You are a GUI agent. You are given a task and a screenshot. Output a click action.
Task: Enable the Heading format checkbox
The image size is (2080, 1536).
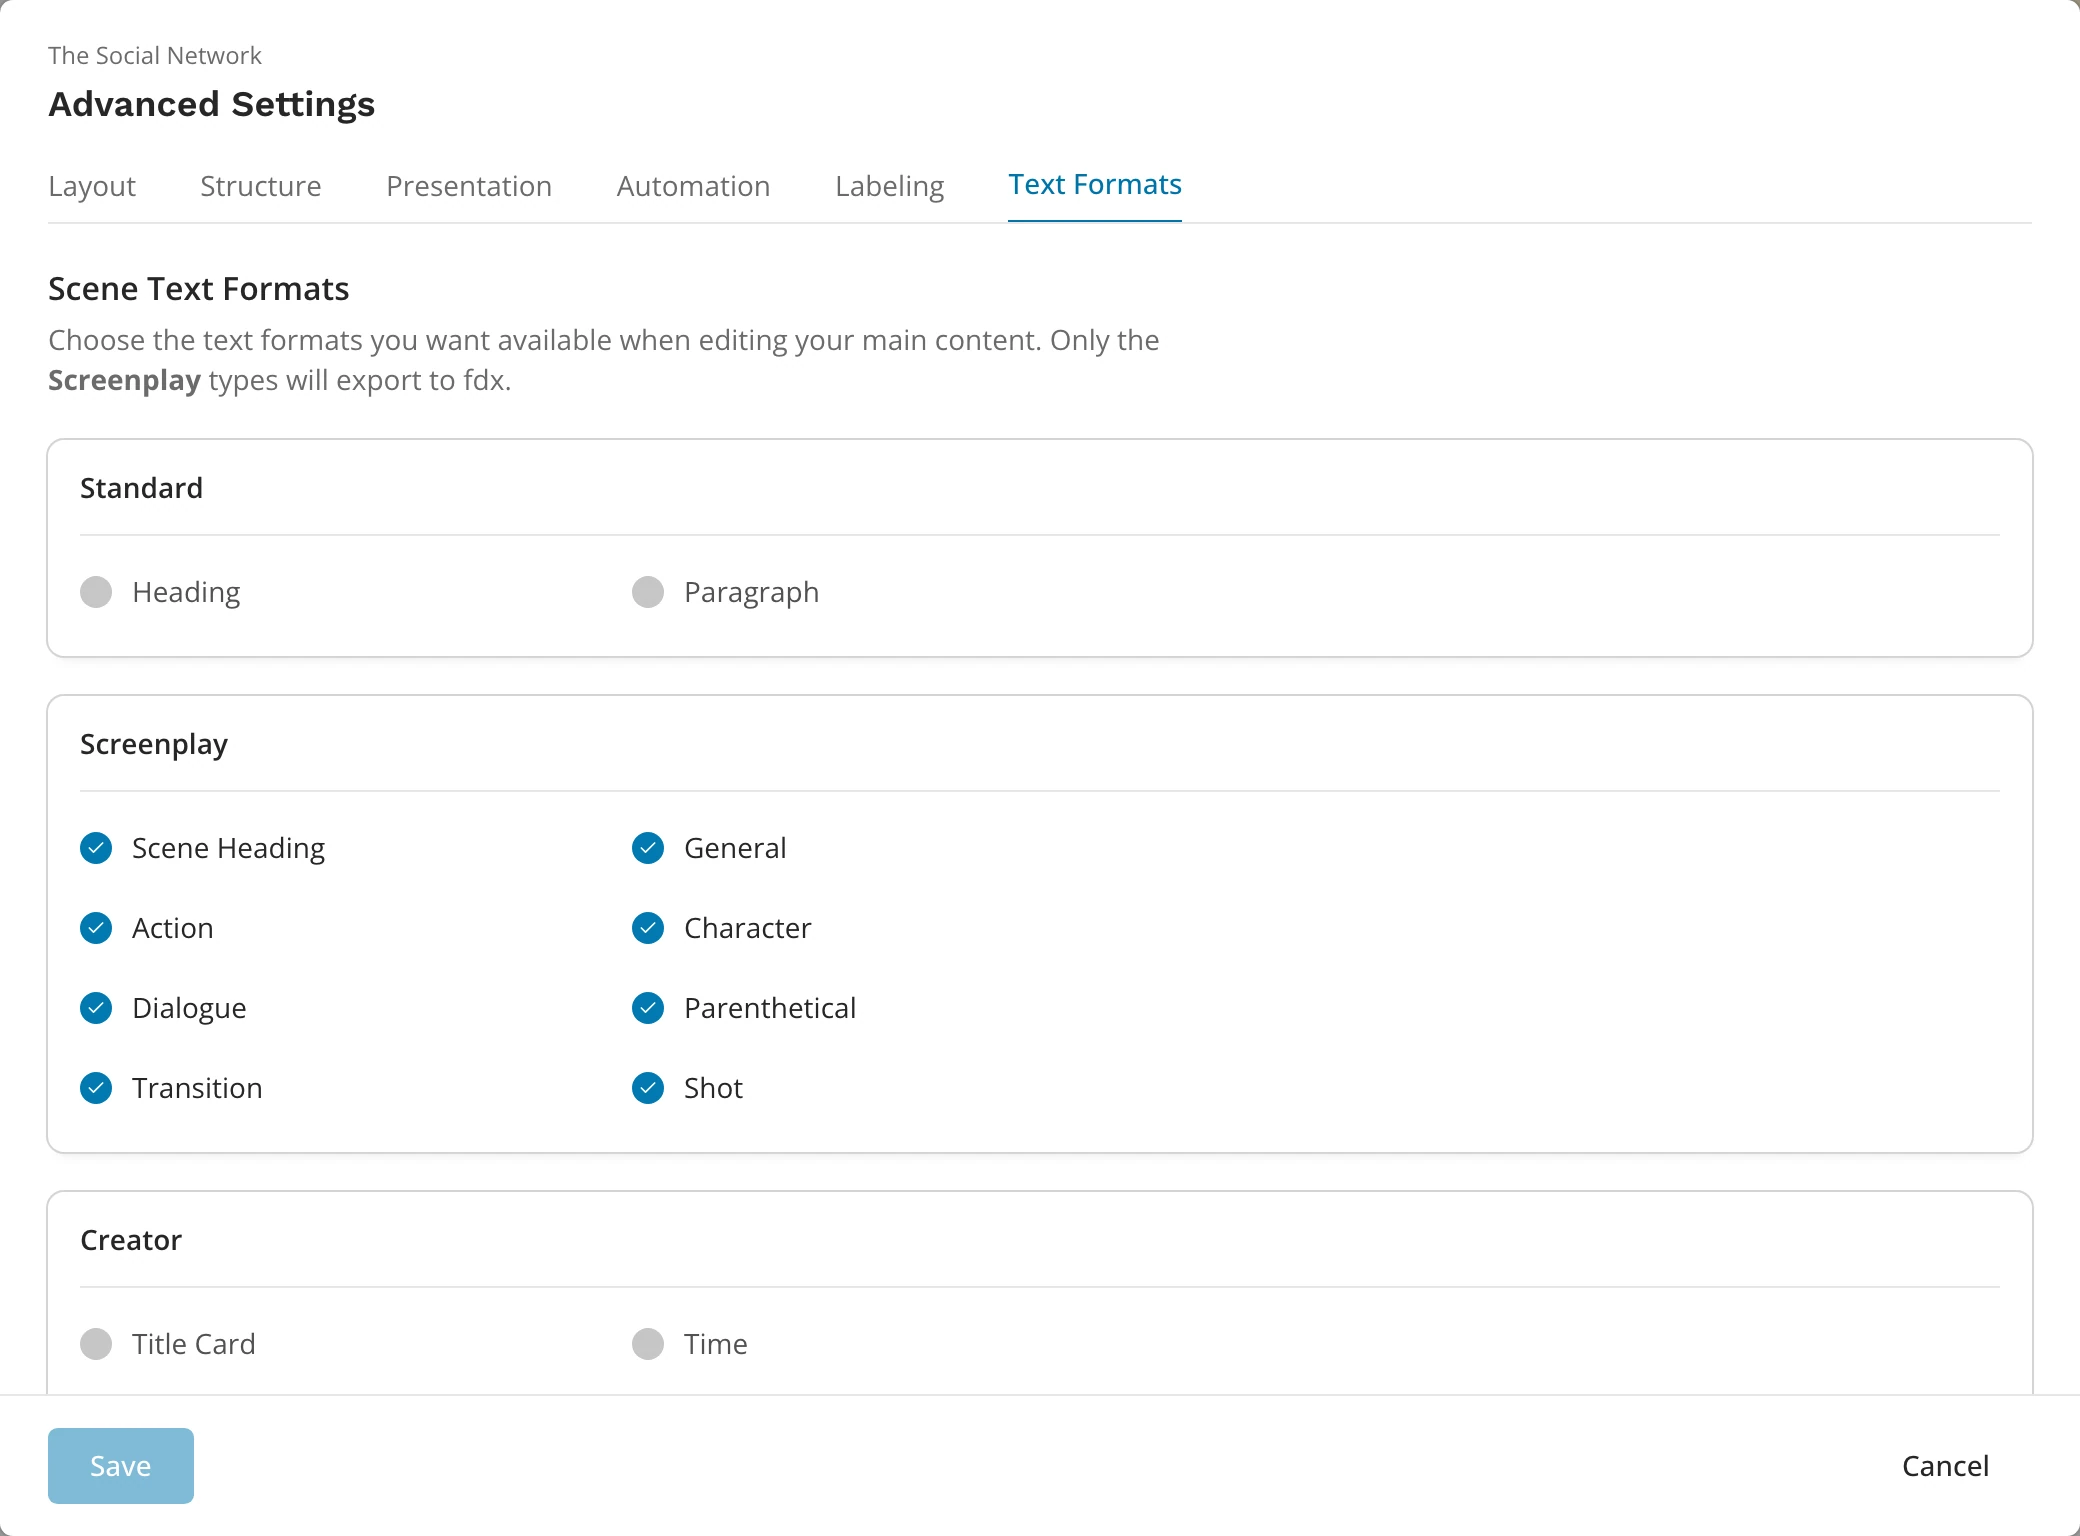coord(96,592)
